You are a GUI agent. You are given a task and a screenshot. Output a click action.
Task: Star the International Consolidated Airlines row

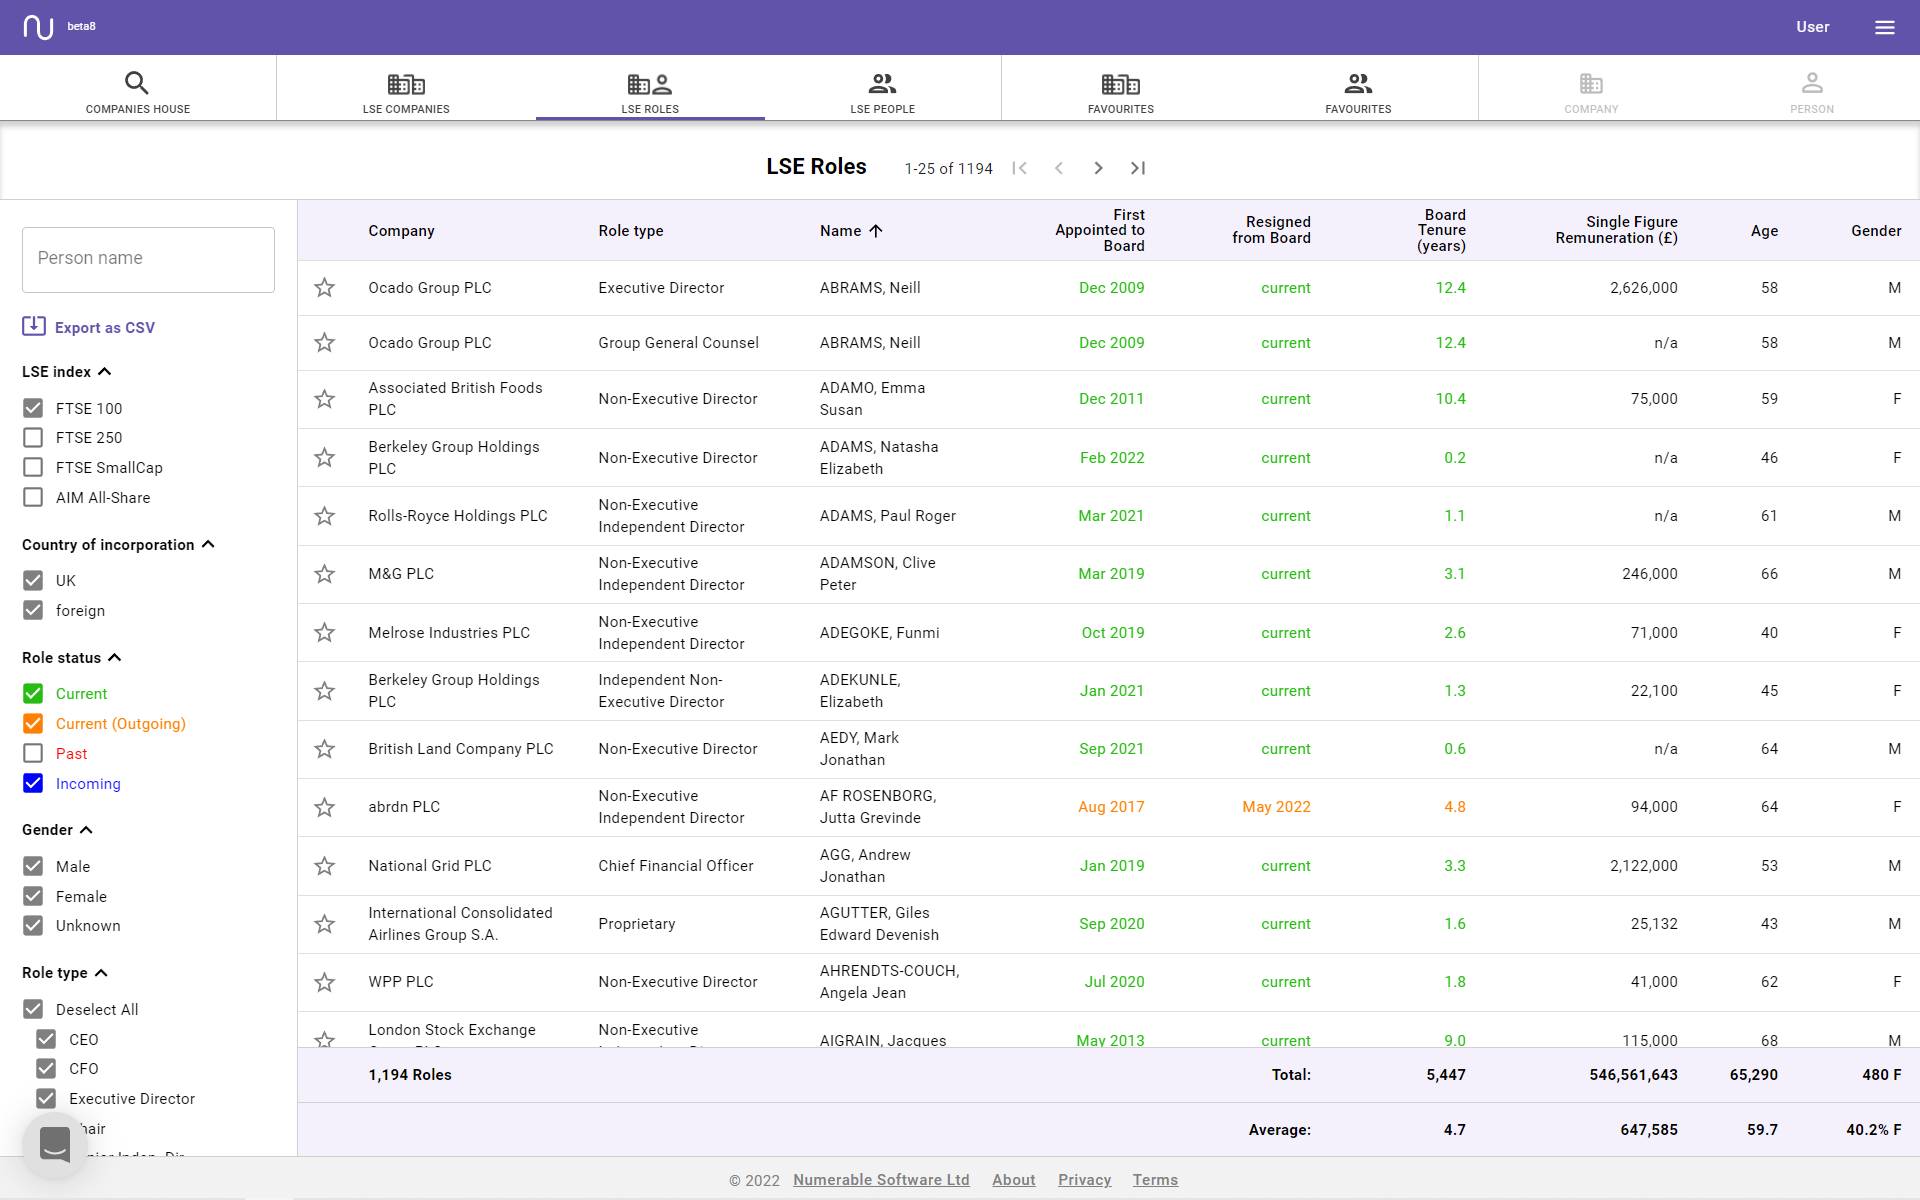click(x=324, y=924)
